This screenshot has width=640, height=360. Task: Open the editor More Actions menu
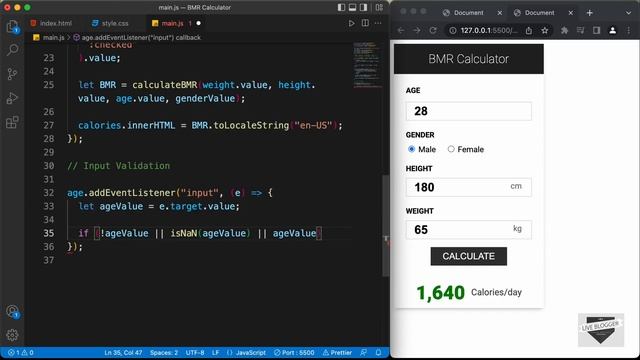(378, 23)
